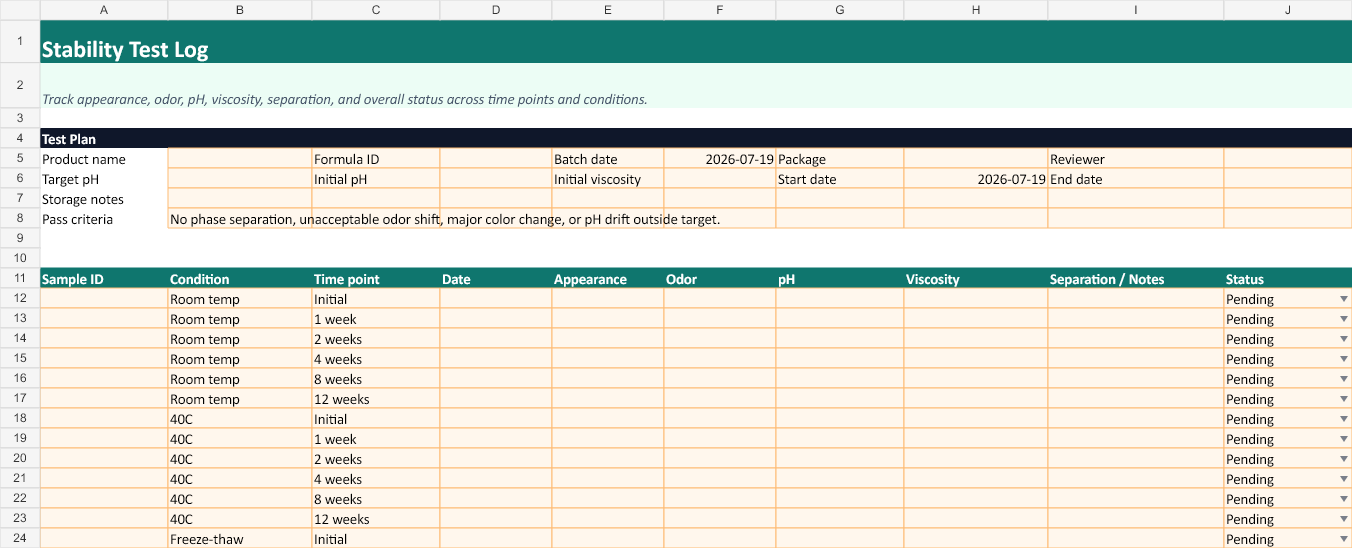Open Status dropdown for 40C 4 weeks row

(x=1343, y=479)
